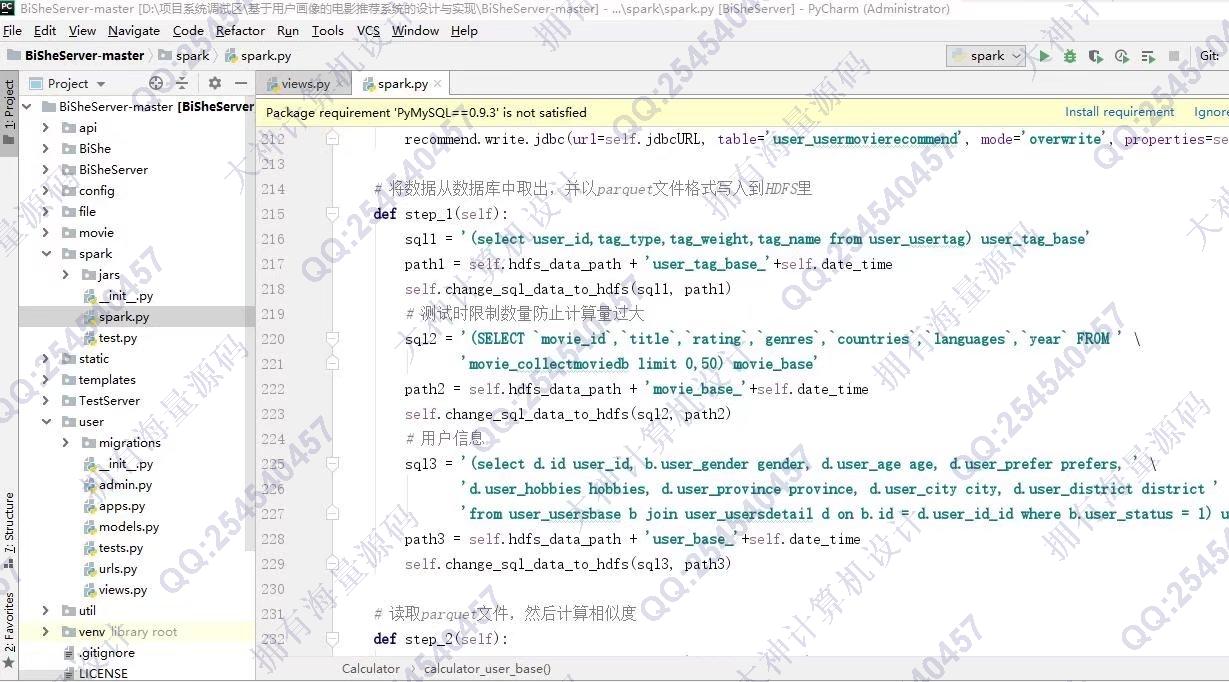
Task: Open the Tools menu
Action: 327,31
